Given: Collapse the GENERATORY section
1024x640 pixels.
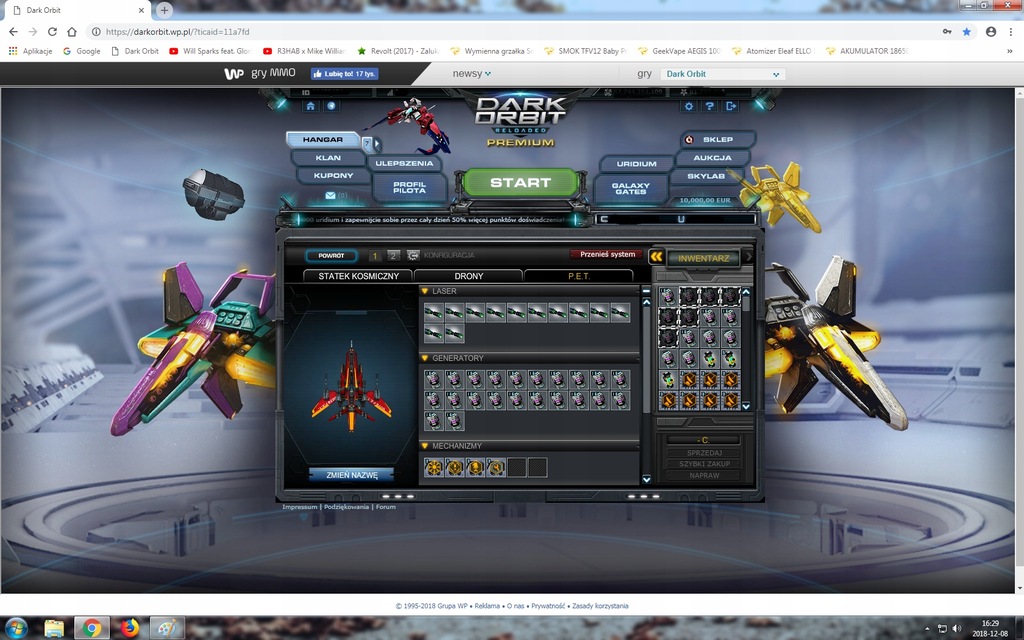Looking at the screenshot, I should point(424,359).
